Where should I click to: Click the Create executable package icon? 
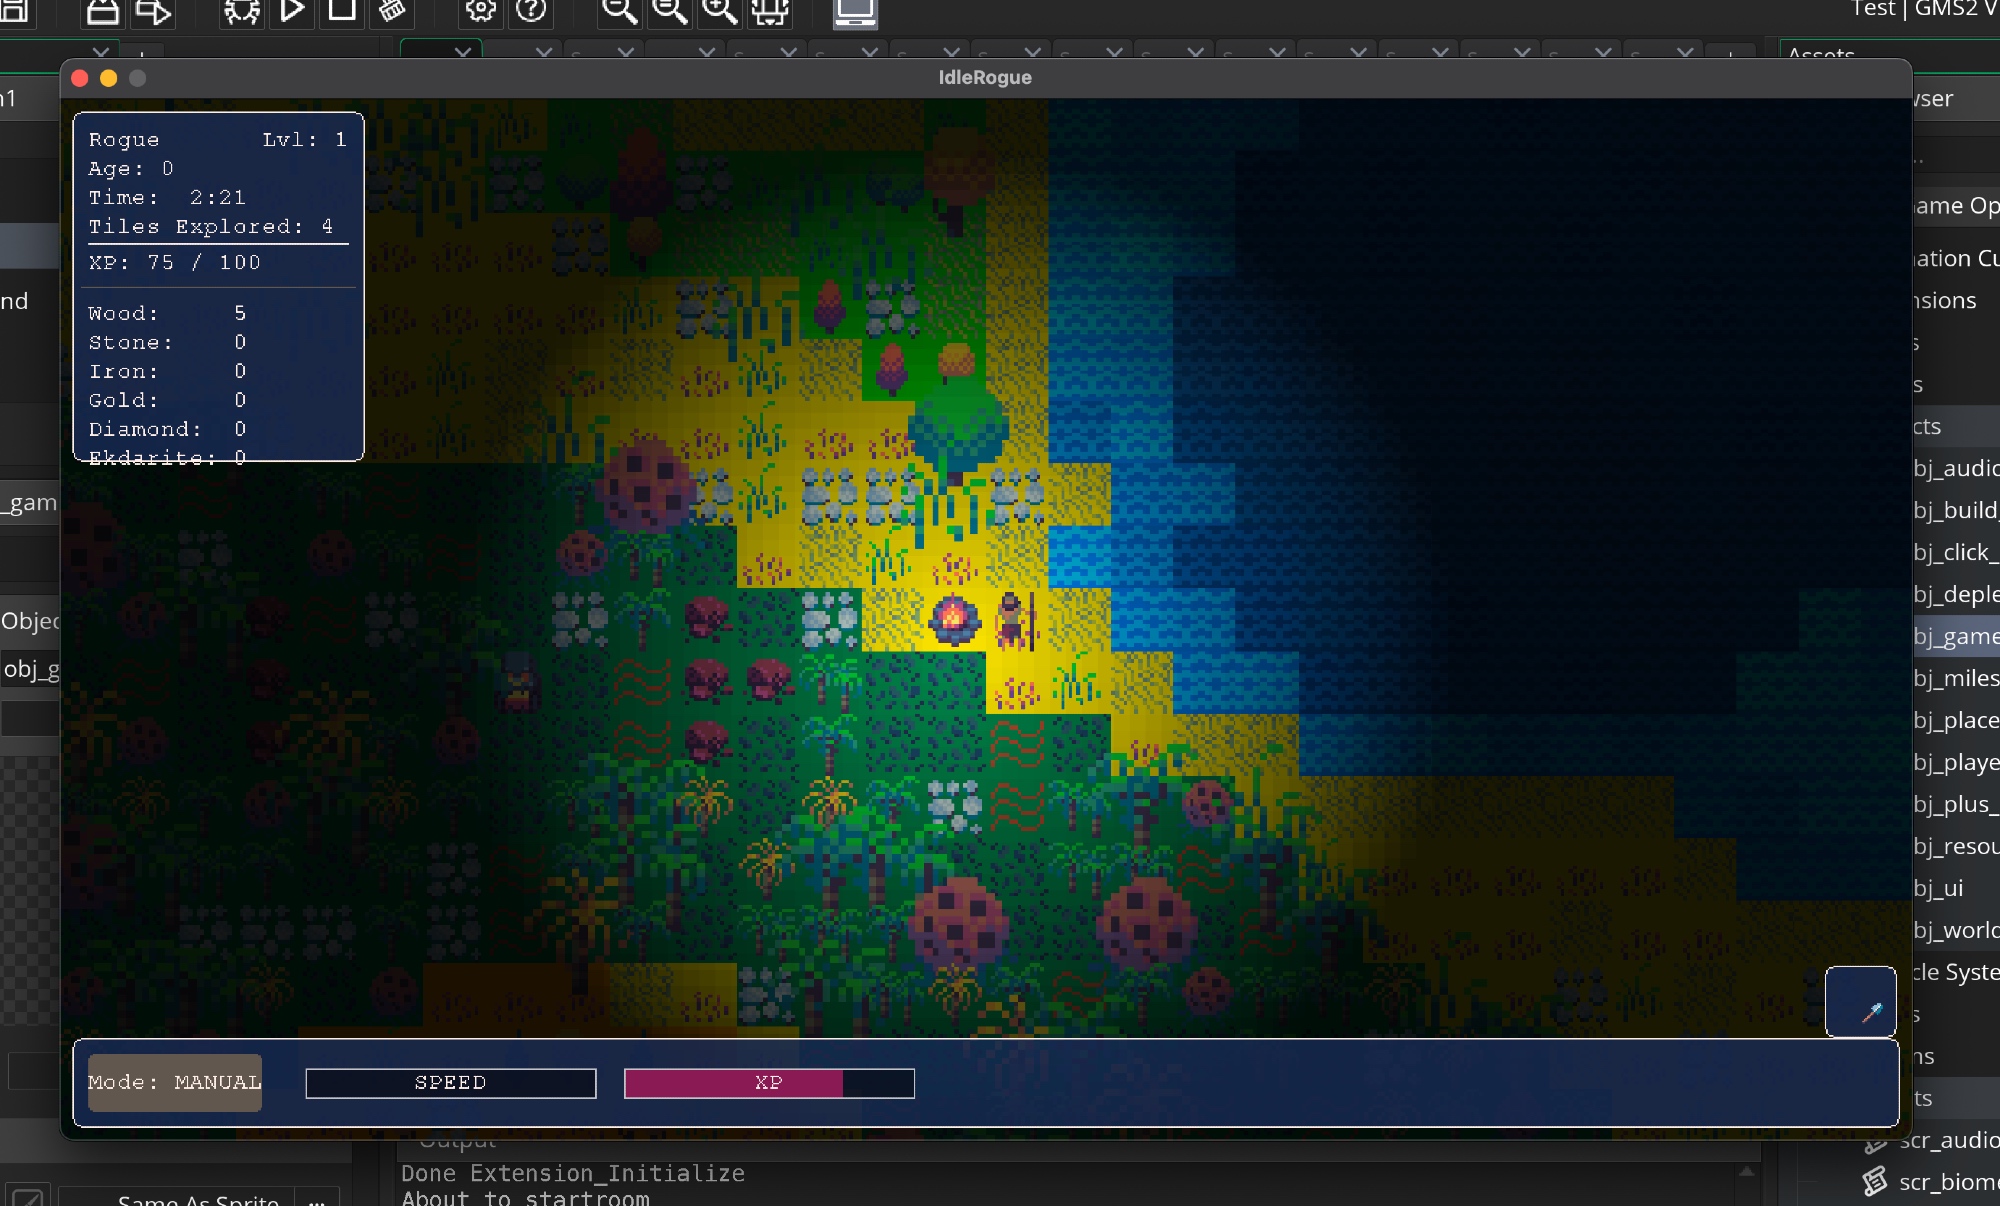pos(103,11)
